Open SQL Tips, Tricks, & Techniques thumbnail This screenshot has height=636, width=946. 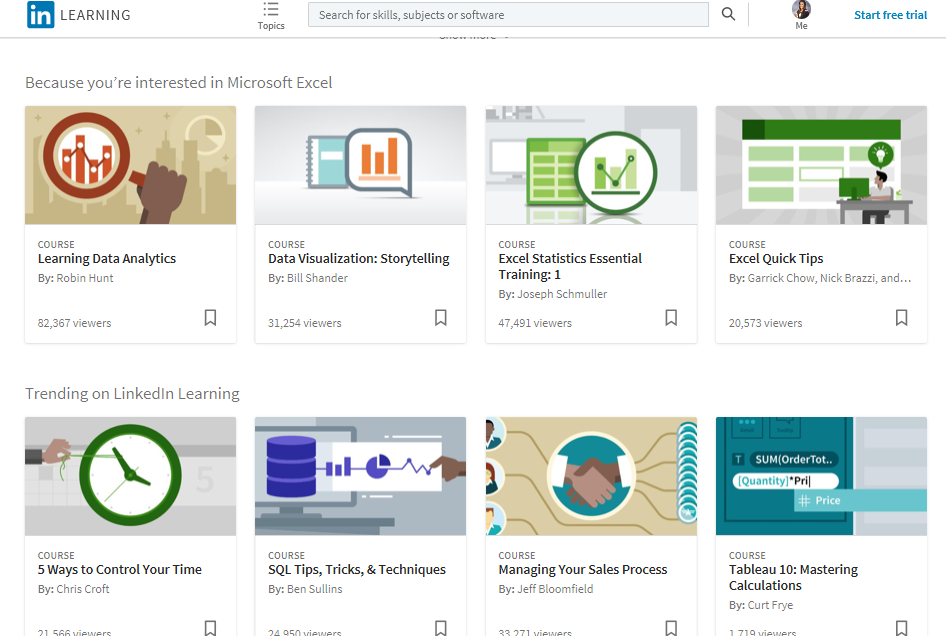(360, 476)
